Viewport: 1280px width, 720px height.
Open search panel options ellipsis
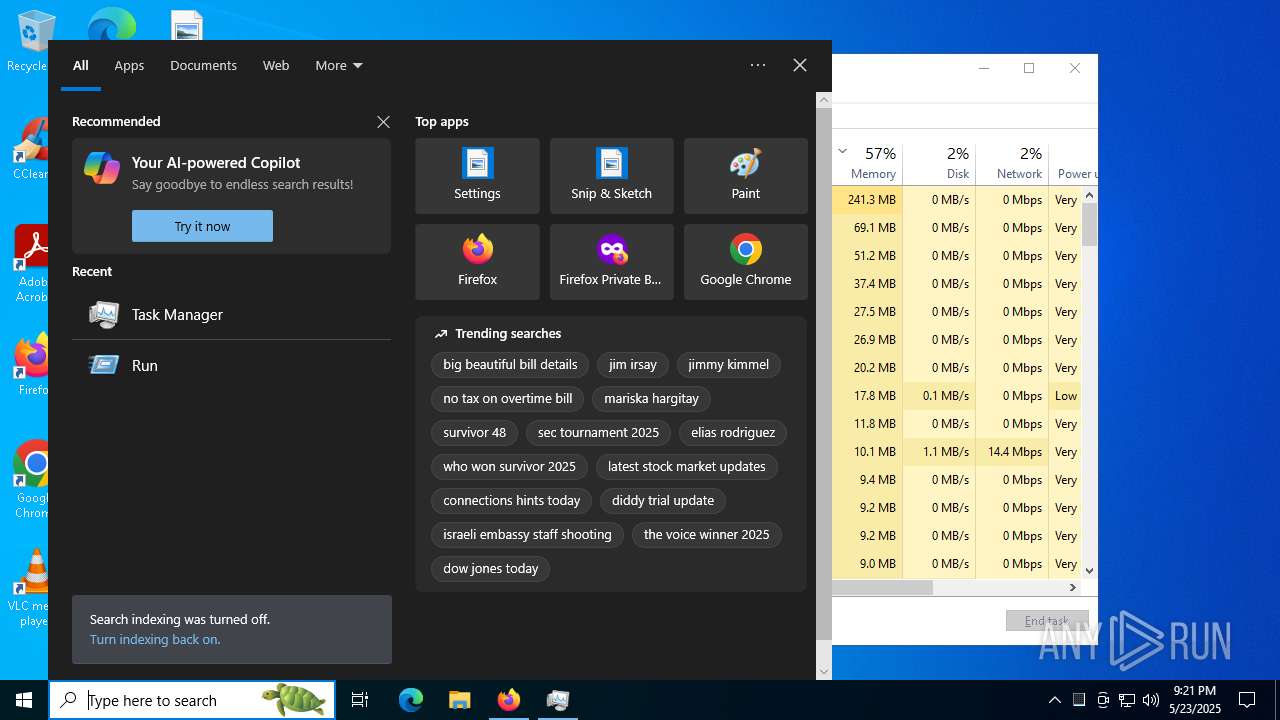pos(758,65)
